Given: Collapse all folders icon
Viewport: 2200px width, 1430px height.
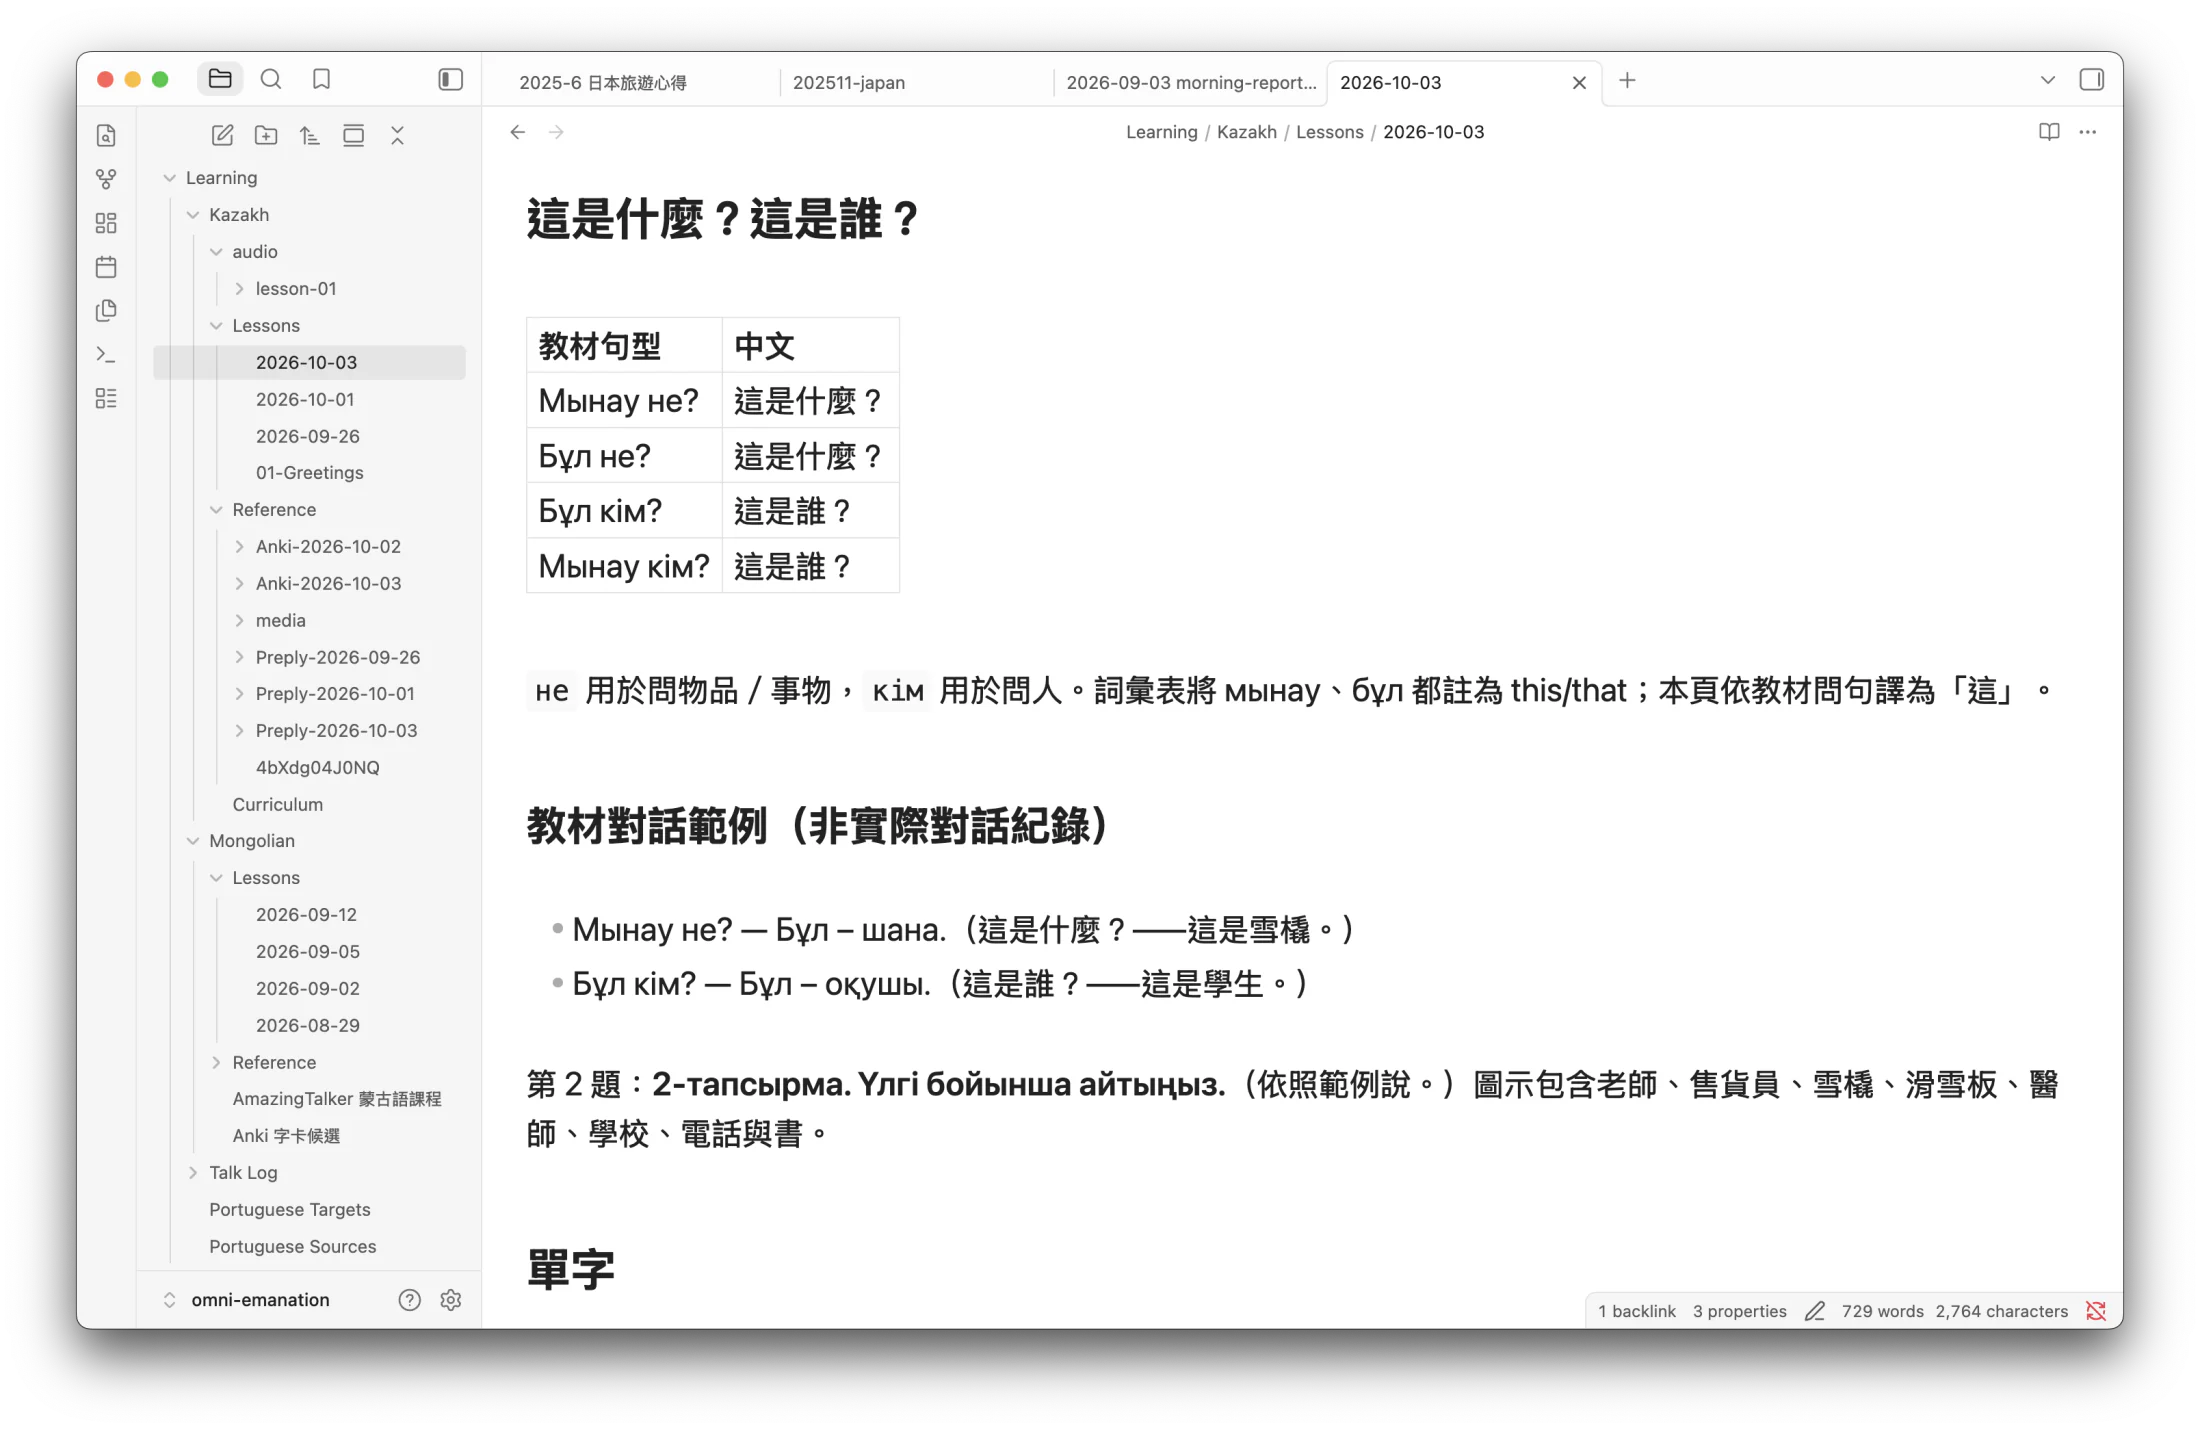Looking at the screenshot, I should (398, 135).
